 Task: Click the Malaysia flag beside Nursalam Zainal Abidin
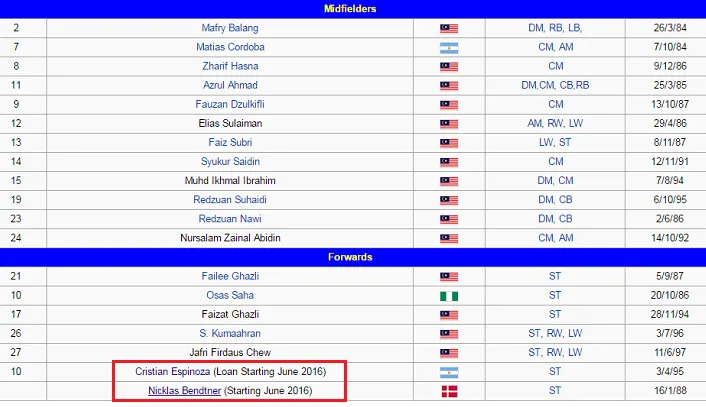pos(449,237)
